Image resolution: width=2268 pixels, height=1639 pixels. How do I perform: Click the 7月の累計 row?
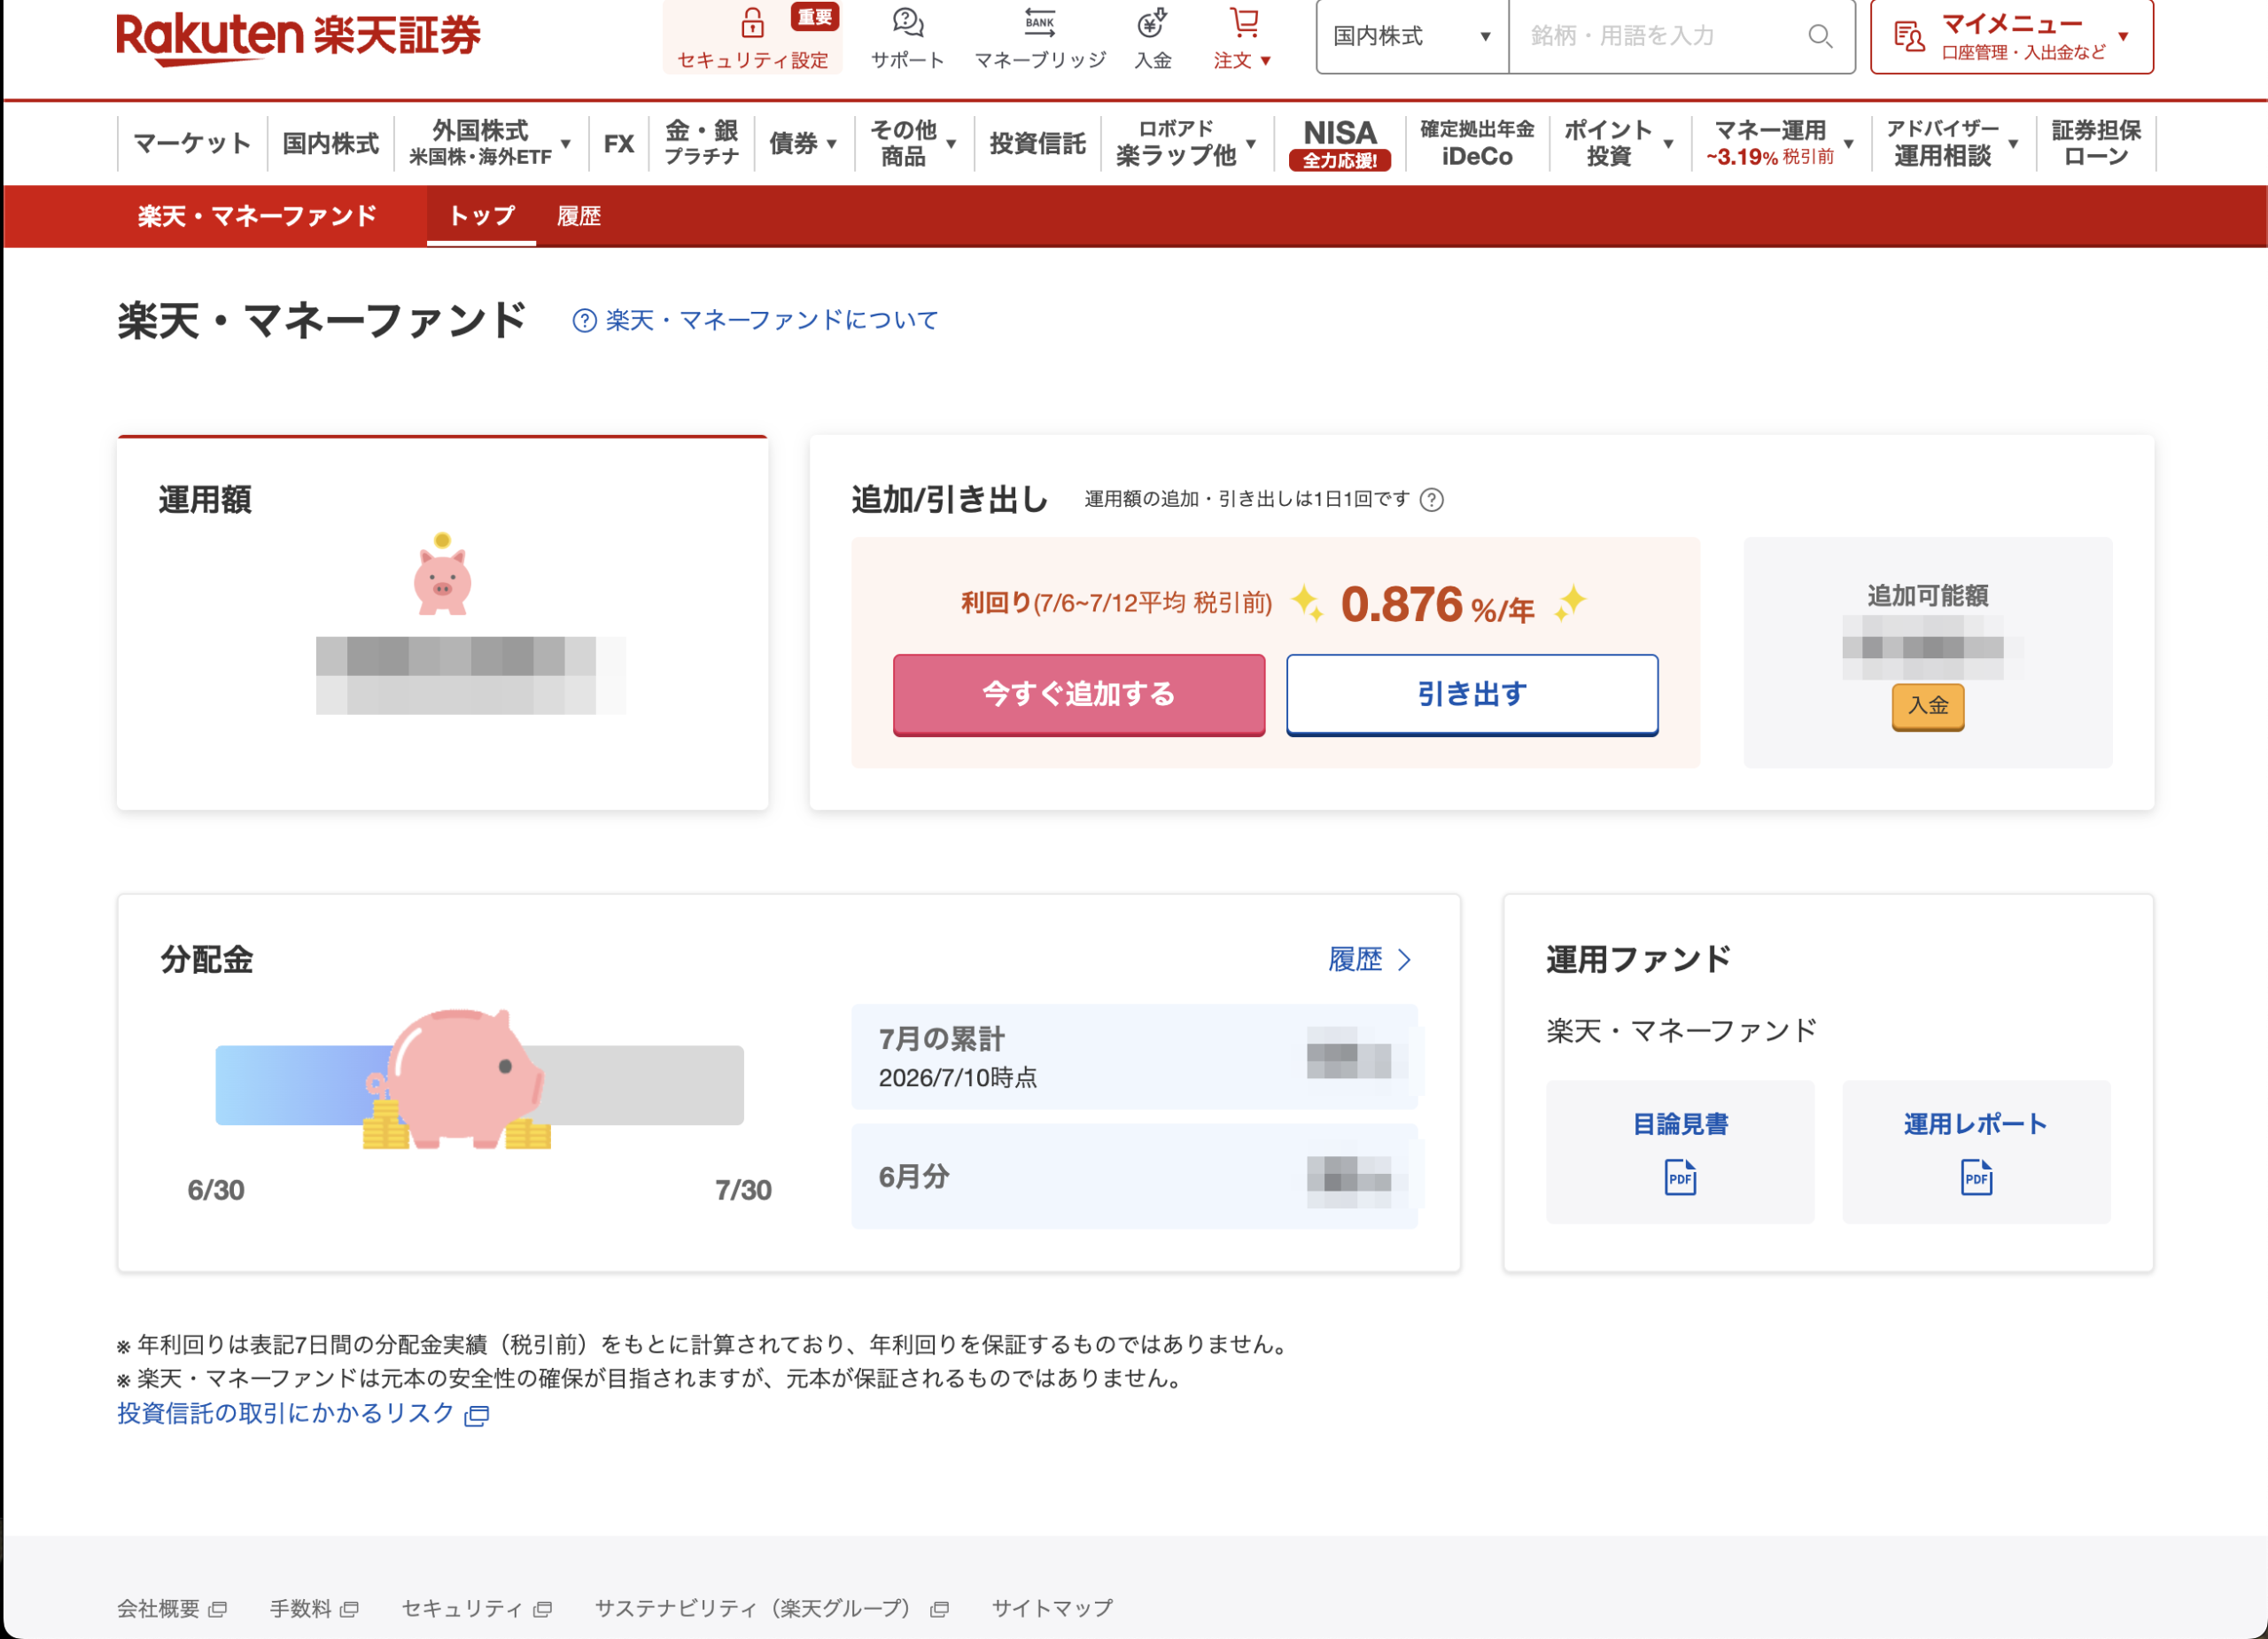(1134, 1057)
